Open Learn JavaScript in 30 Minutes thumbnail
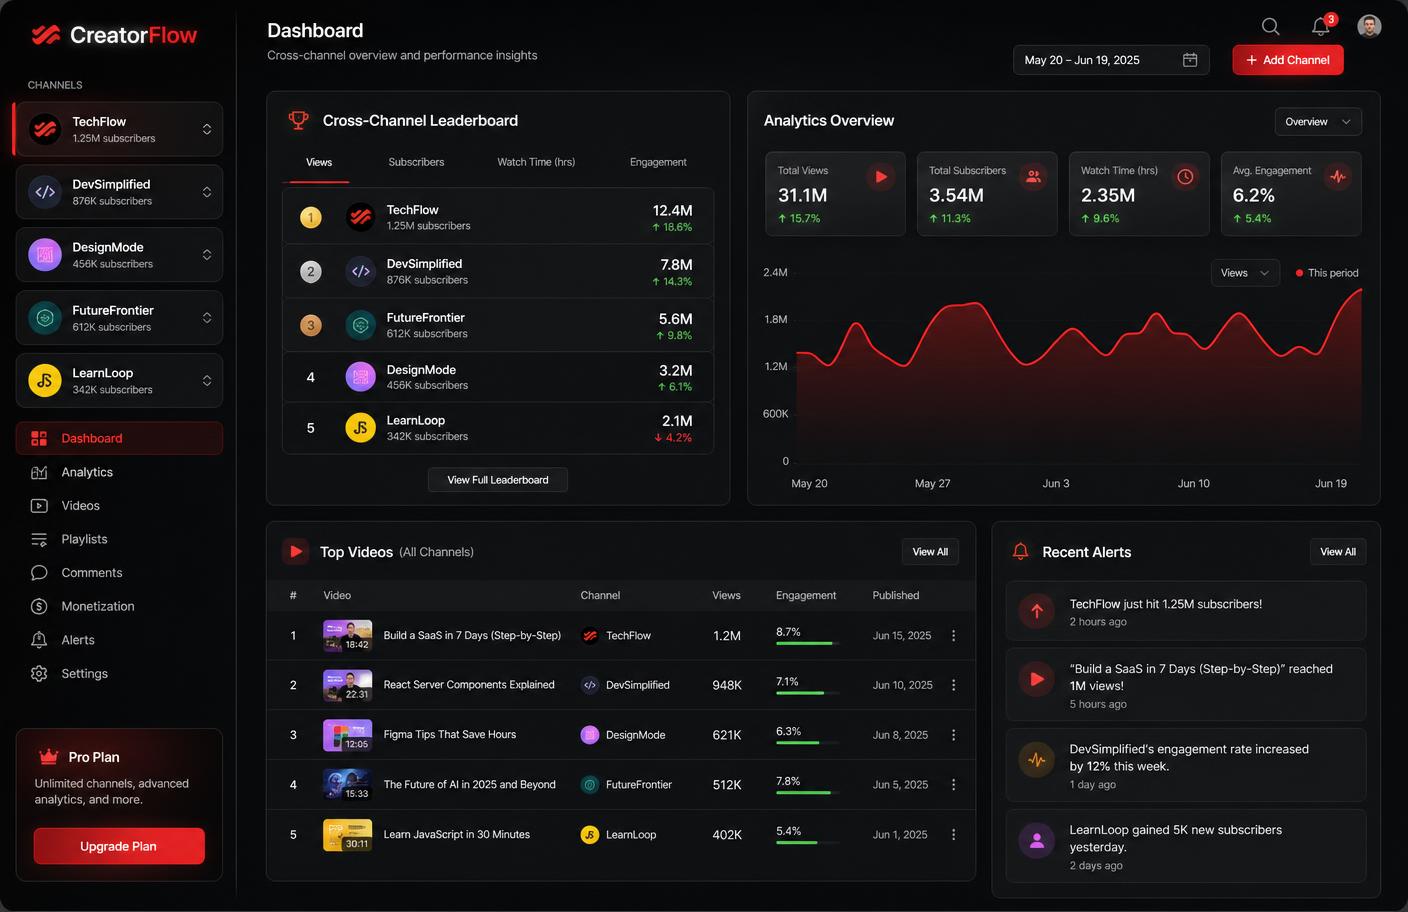1408x912 pixels. pyautogui.click(x=347, y=835)
